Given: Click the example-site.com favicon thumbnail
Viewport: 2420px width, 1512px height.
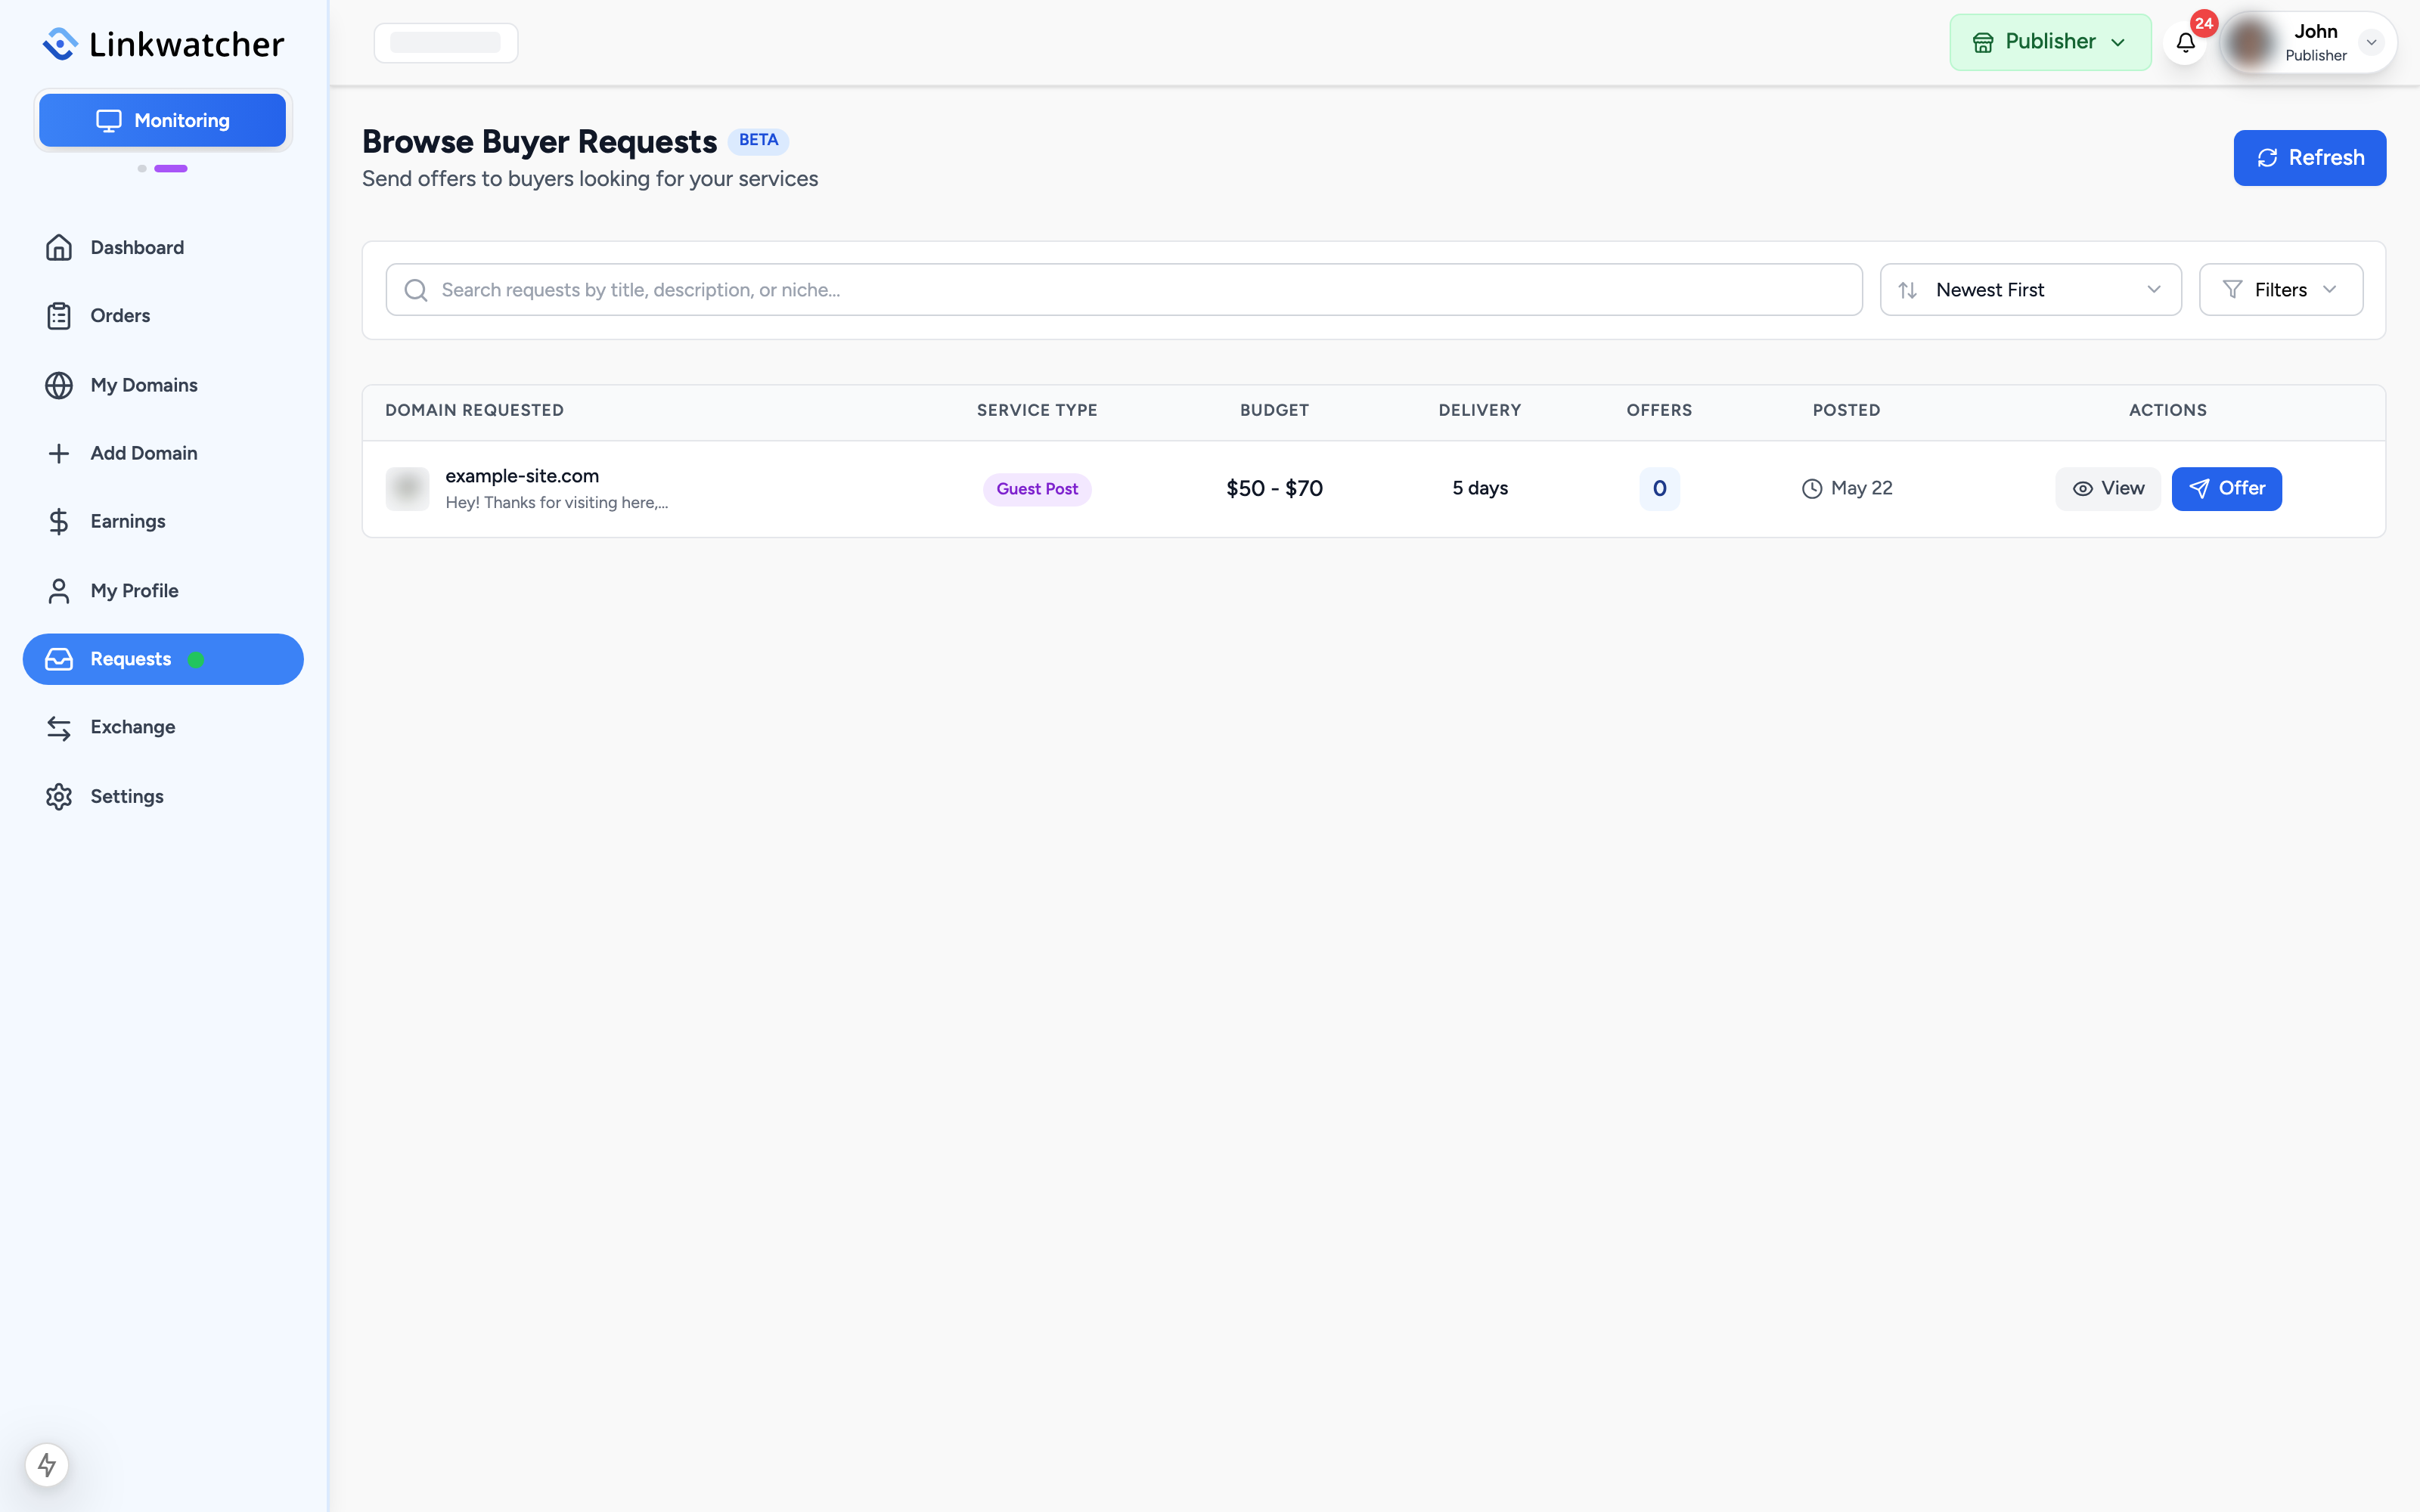Looking at the screenshot, I should click(407, 489).
